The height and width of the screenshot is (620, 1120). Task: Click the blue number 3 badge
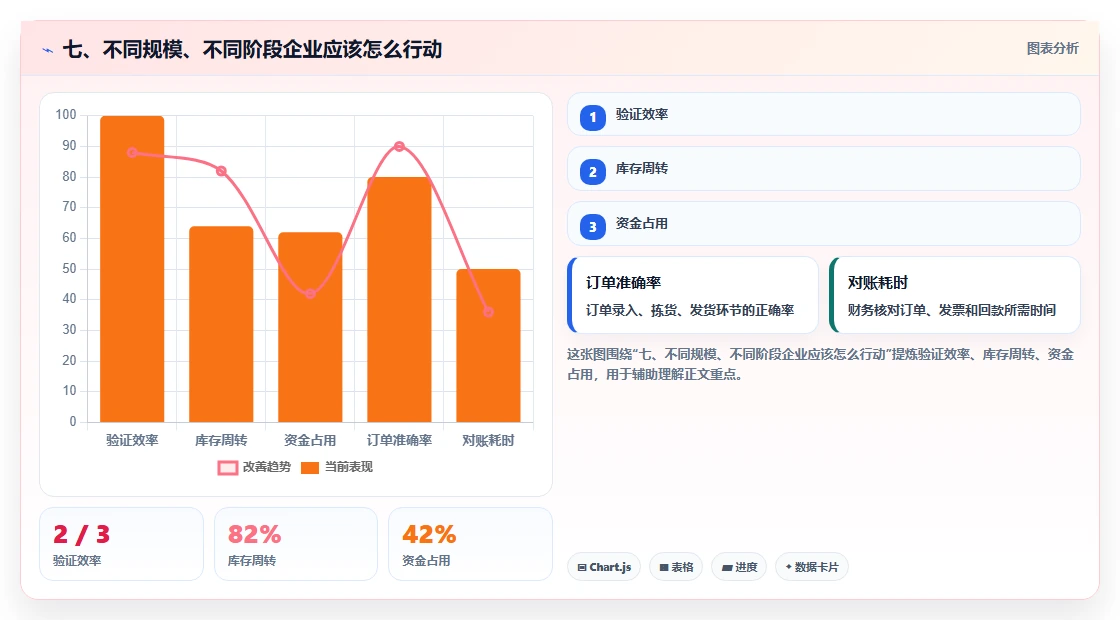592,227
